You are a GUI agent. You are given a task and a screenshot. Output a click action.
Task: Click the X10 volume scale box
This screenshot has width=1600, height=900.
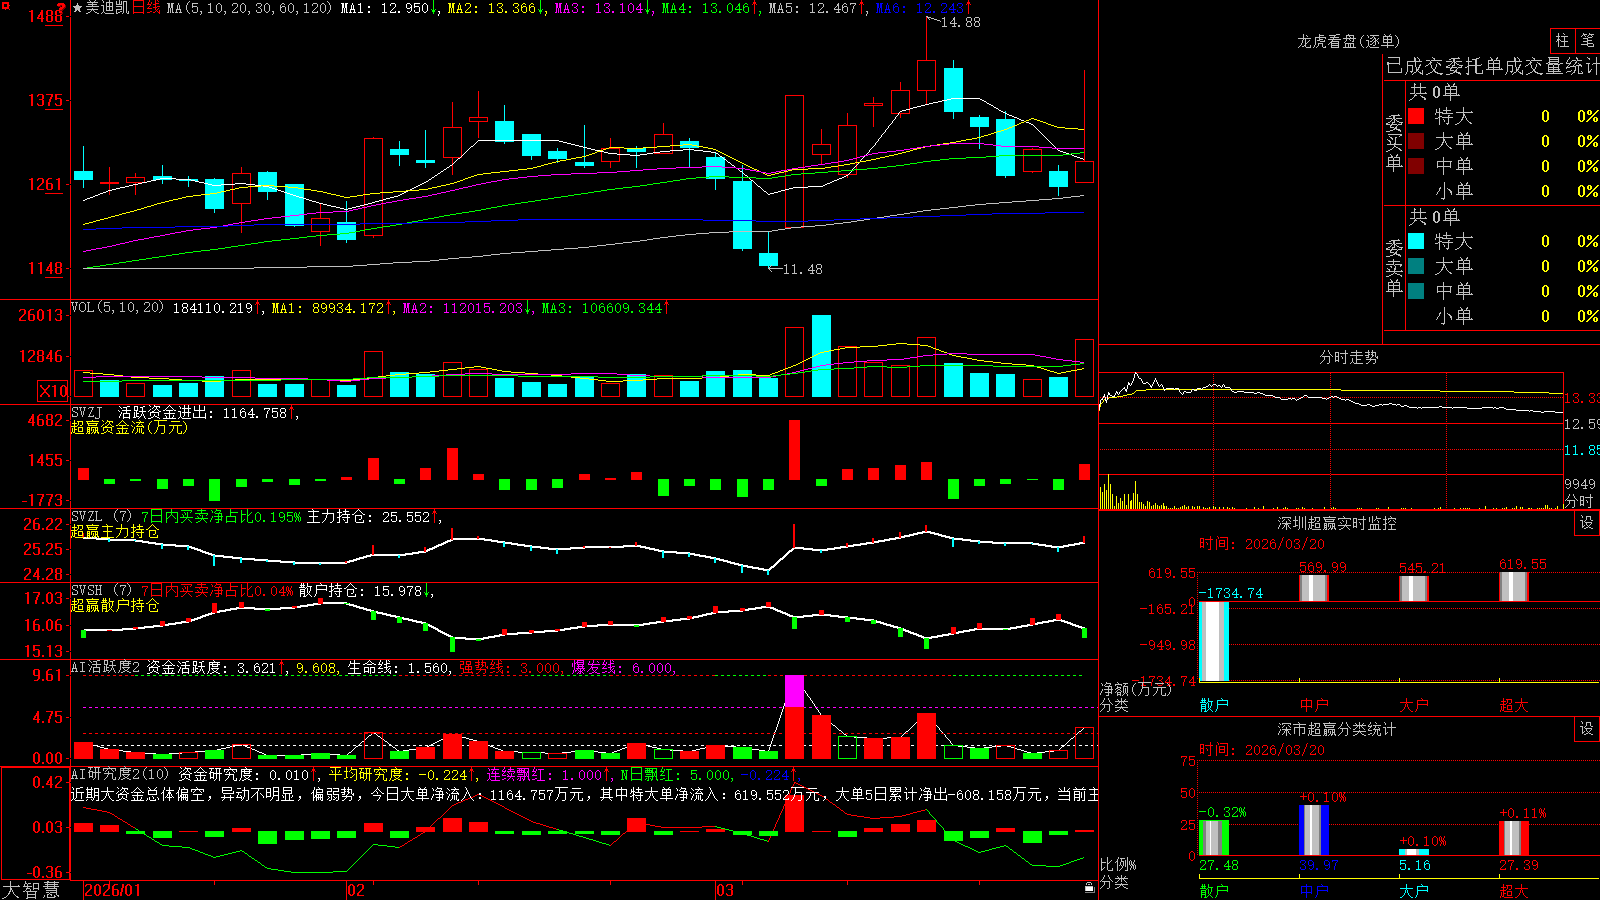[53, 391]
